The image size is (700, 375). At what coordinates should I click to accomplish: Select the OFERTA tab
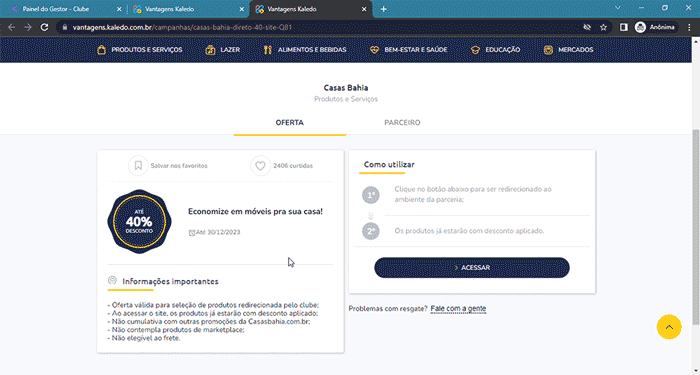(x=289, y=122)
